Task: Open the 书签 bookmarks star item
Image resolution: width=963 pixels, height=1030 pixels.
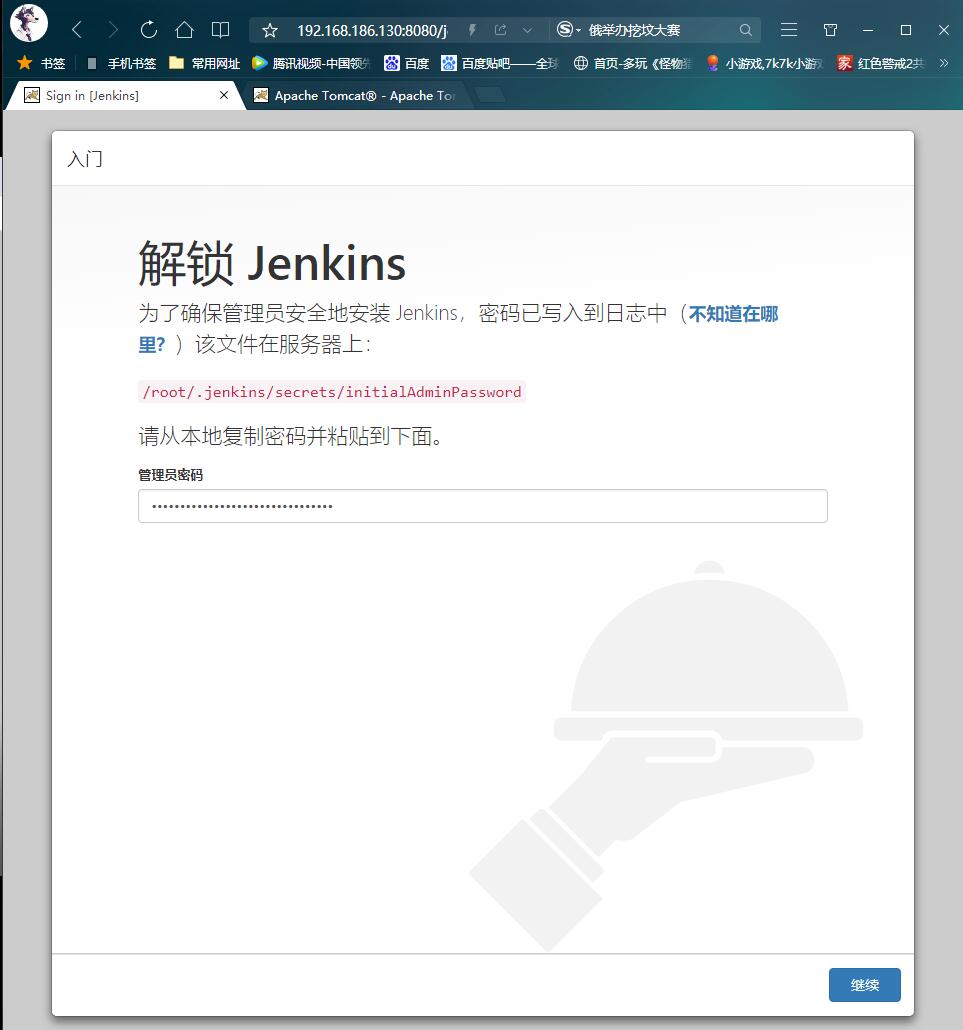Action: [x=41, y=63]
